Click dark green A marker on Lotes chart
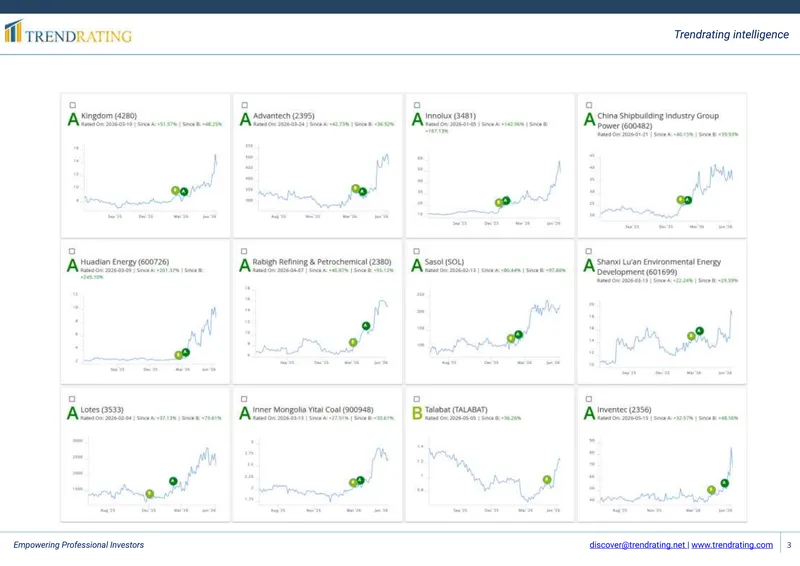 click(173, 481)
